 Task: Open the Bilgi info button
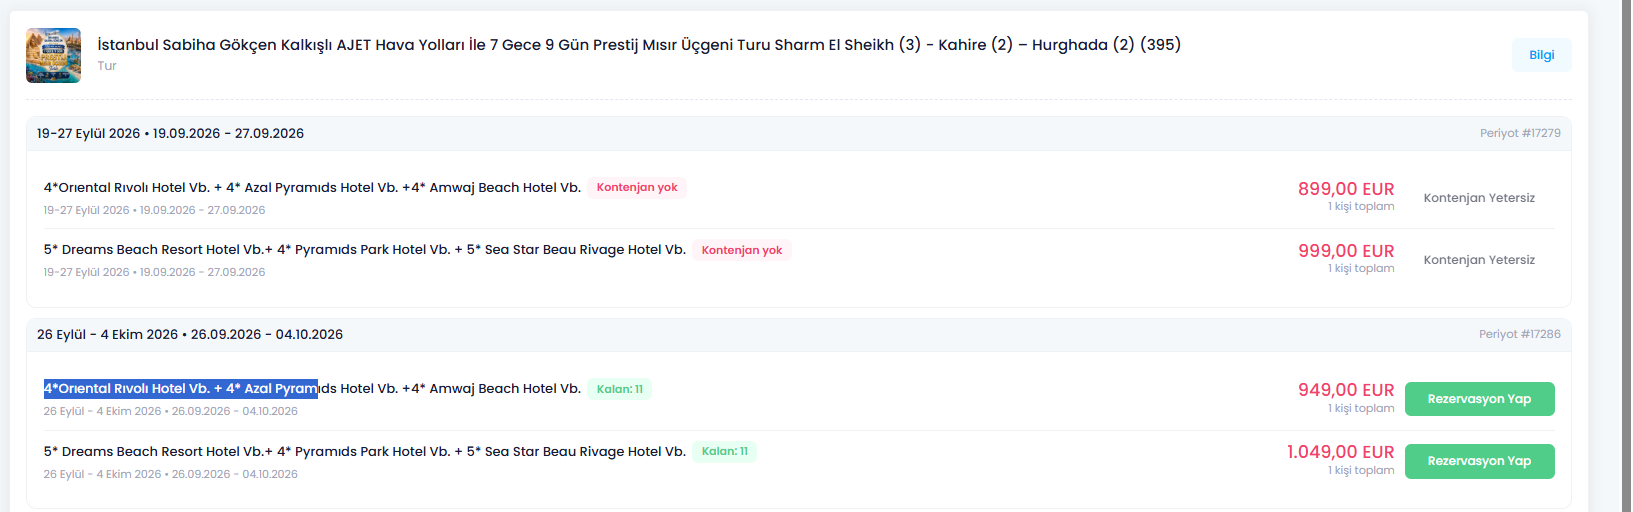tap(1541, 55)
